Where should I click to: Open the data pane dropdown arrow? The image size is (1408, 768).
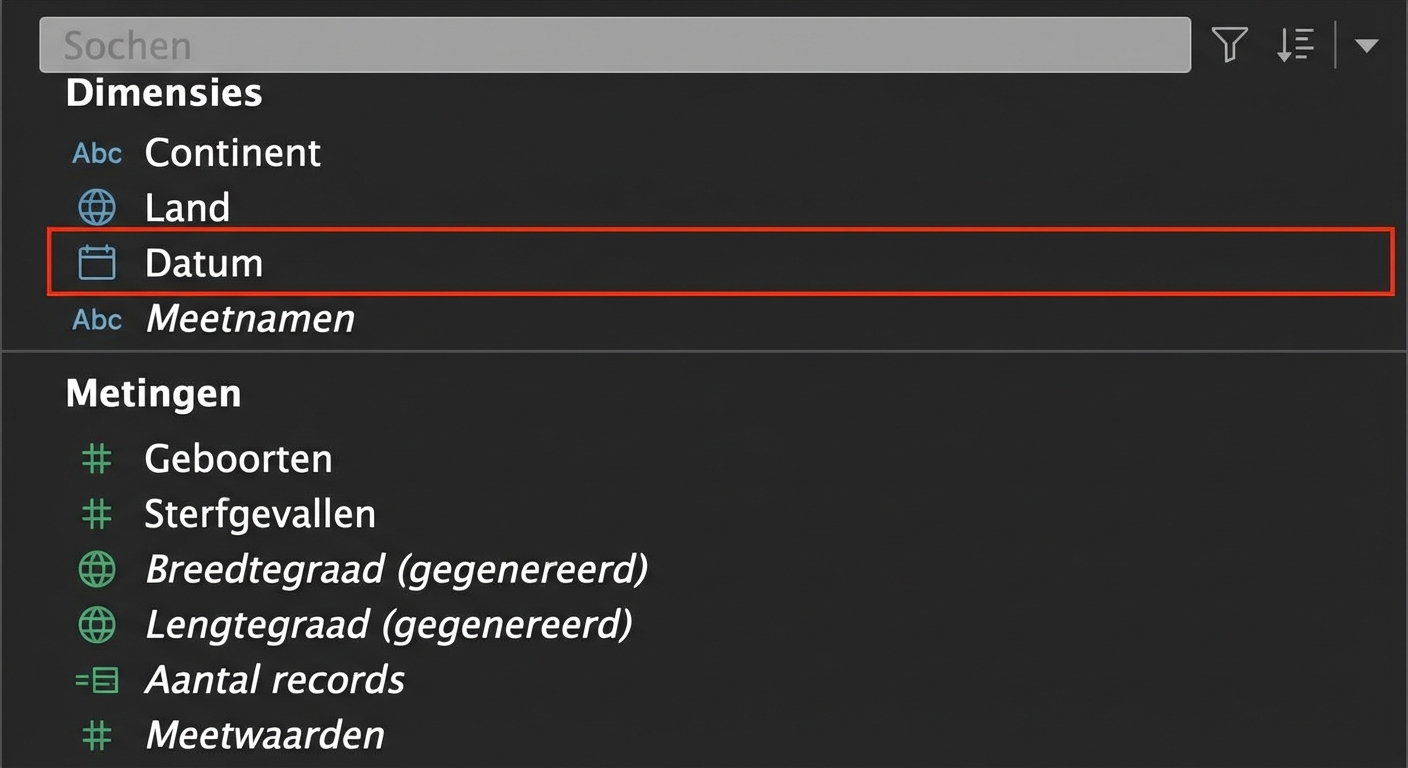point(1366,45)
